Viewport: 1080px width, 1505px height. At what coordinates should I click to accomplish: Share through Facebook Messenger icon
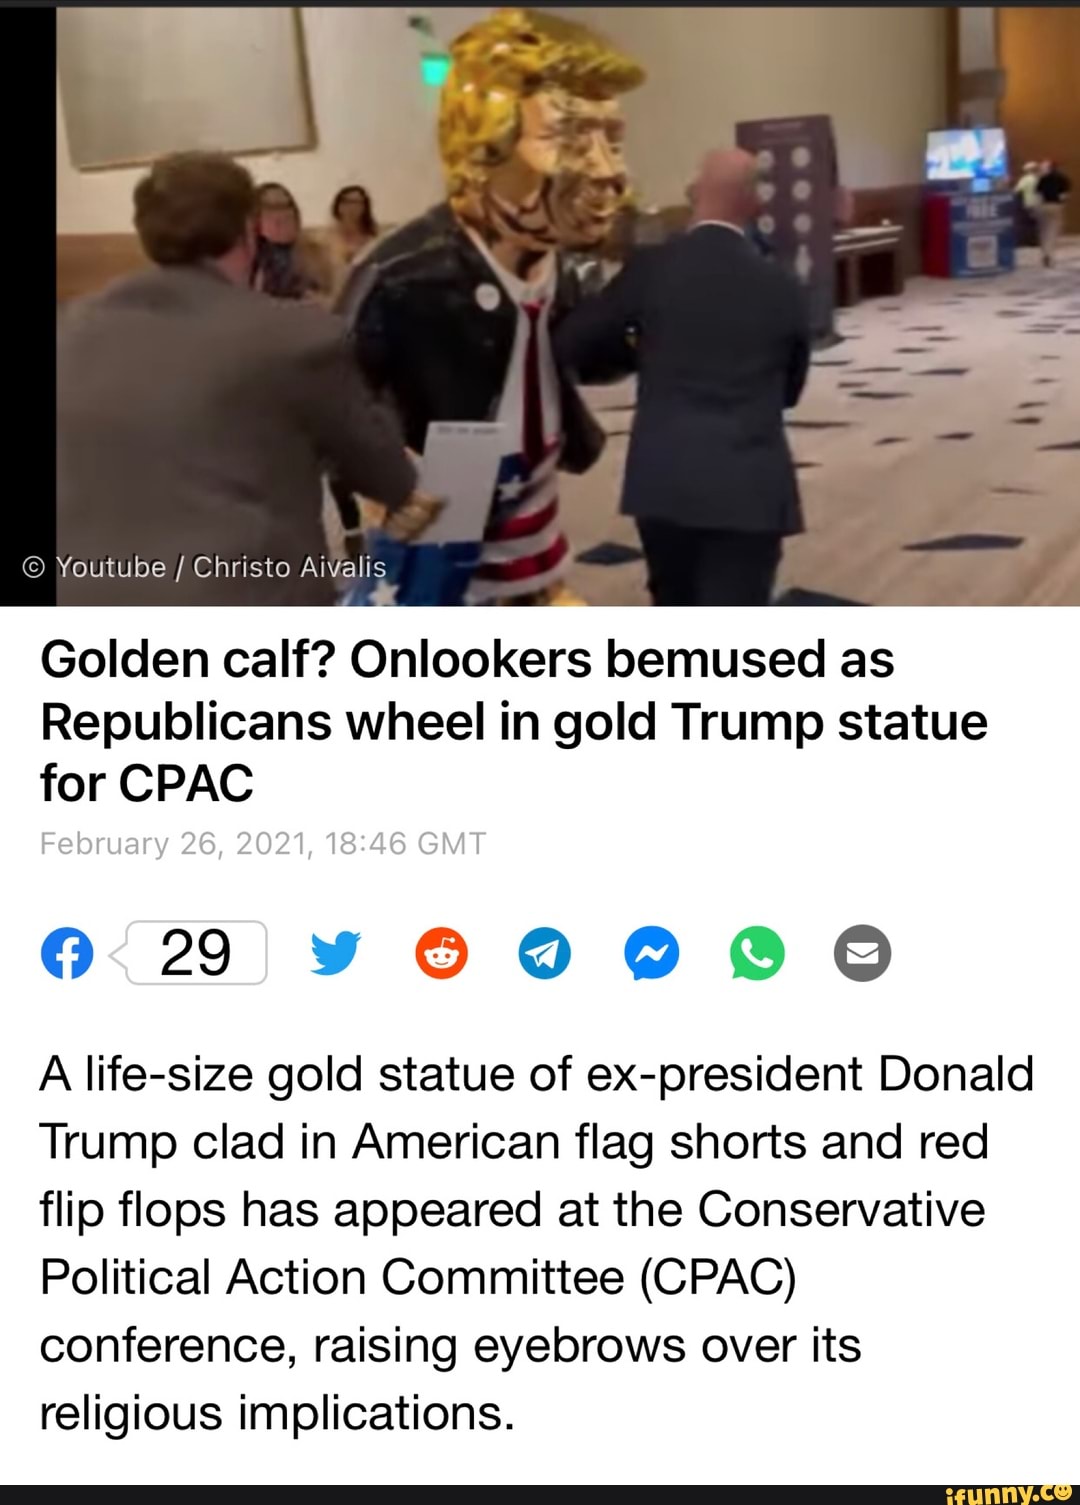tap(652, 952)
